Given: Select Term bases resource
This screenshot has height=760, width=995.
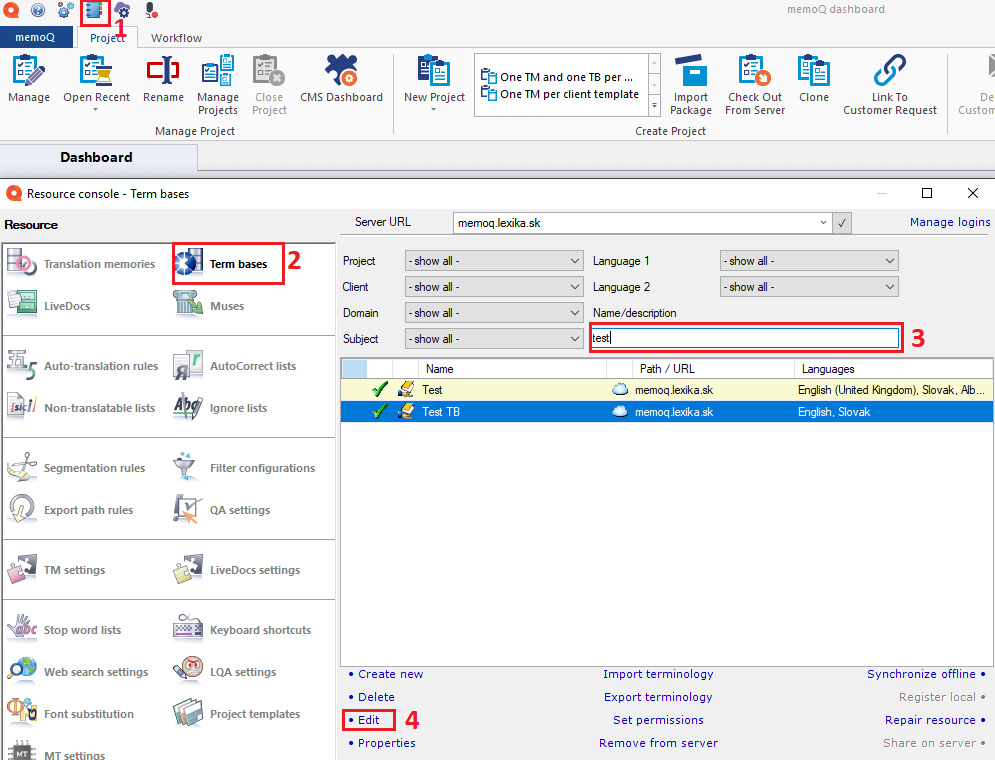Looking at the screenshot, I should (221, 263).
